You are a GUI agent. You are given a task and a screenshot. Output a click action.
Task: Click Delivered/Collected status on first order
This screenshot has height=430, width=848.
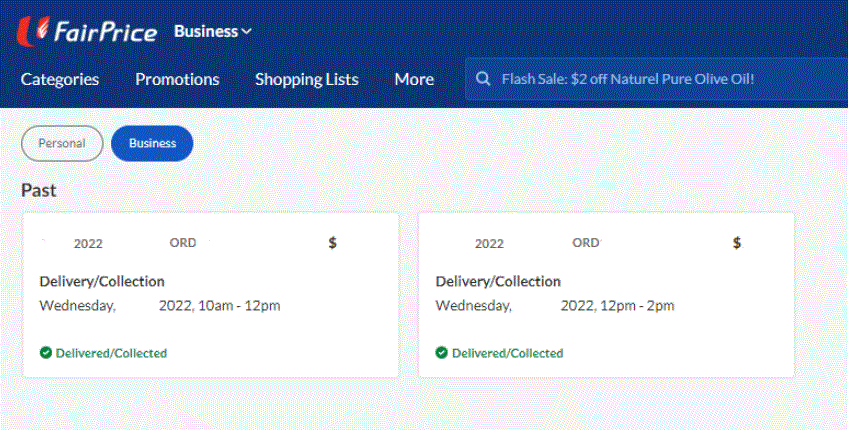pos(110,353)
